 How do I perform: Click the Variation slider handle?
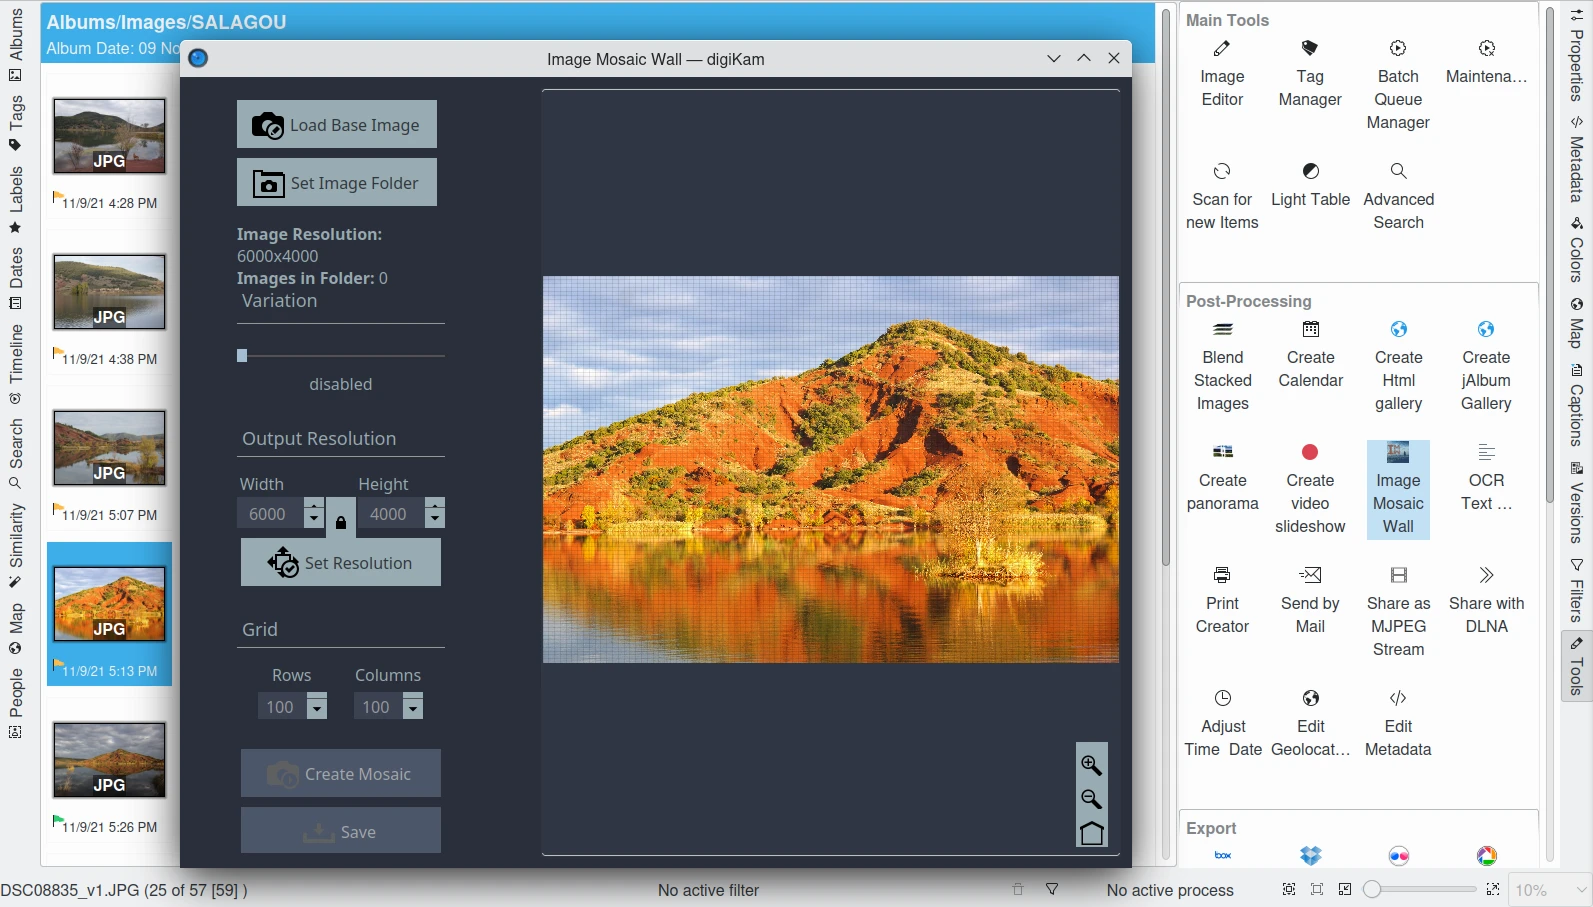click(x=242, y=355)
